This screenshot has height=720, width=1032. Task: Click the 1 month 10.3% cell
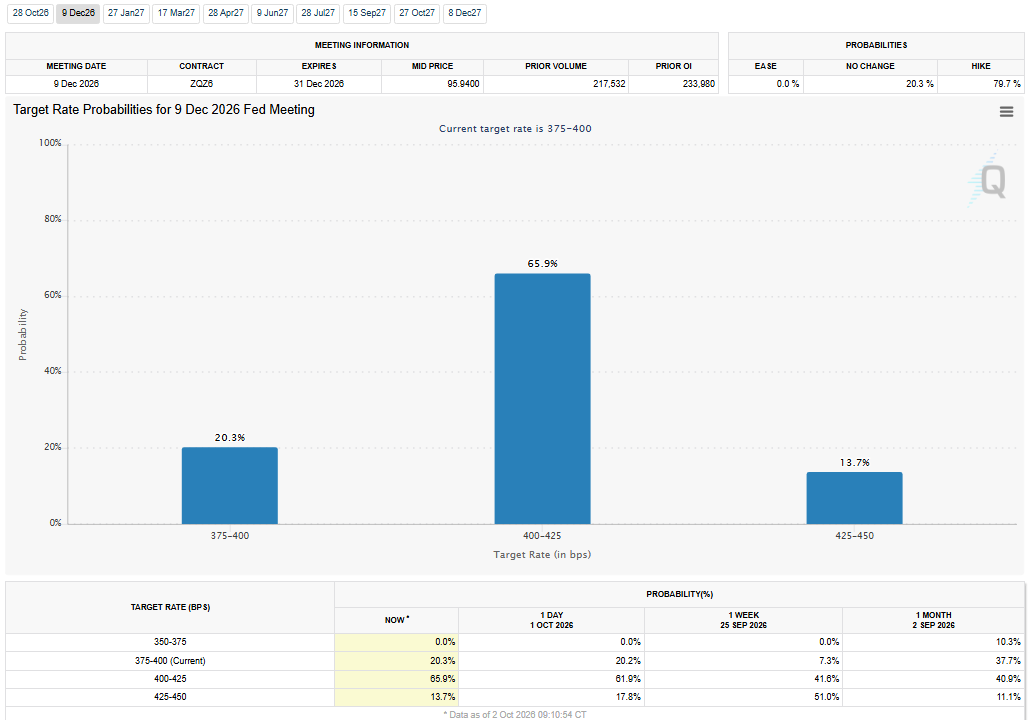point(933,642)
